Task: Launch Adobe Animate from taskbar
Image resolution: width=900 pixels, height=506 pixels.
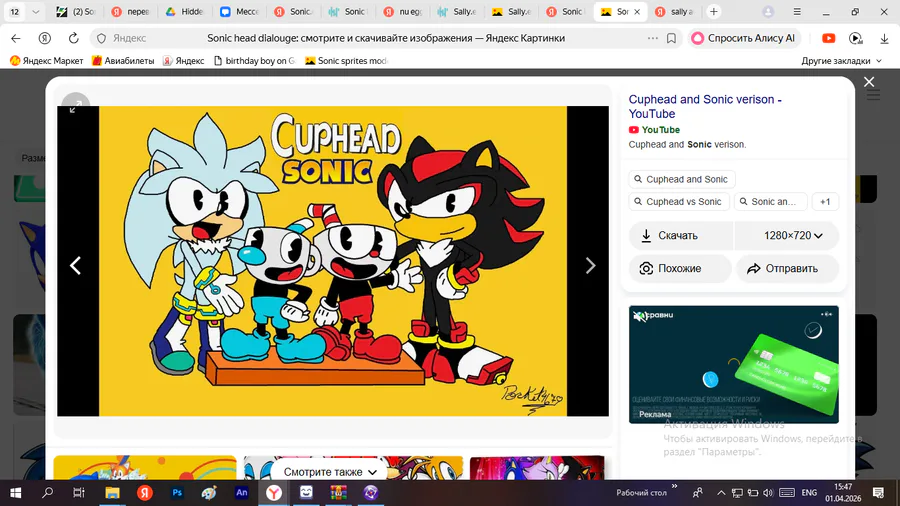Action: click(x=242, y=493)
